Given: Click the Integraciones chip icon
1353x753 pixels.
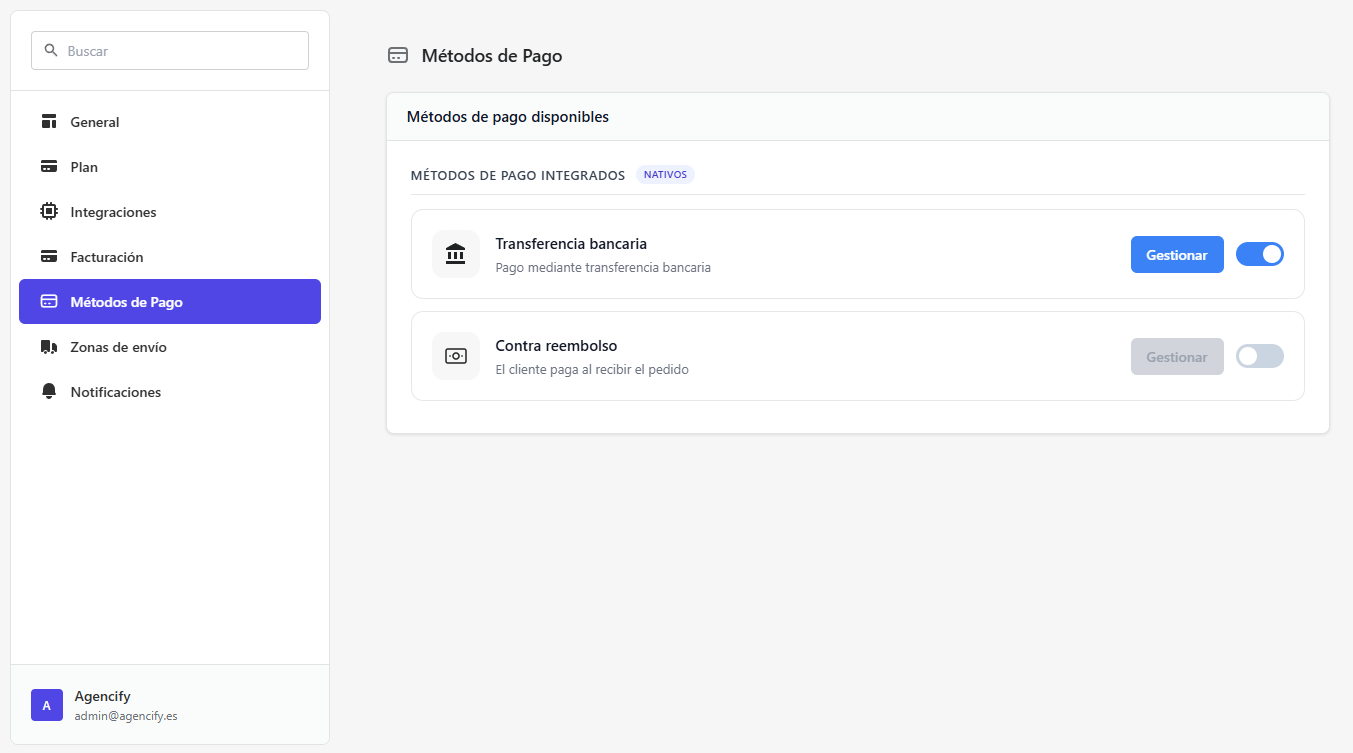Looking at the screenshot, I should pos(49,212).
